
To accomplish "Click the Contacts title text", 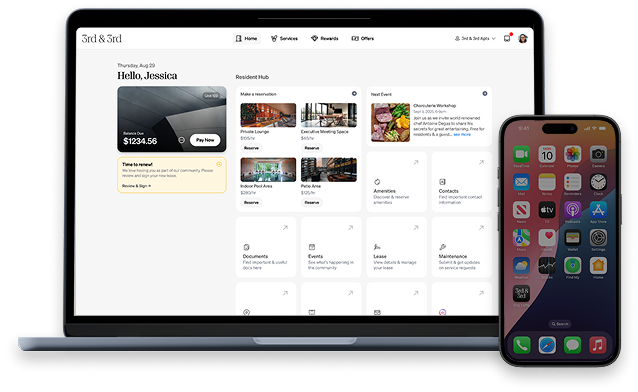I will pyautogui.click(x=448, y=191).
